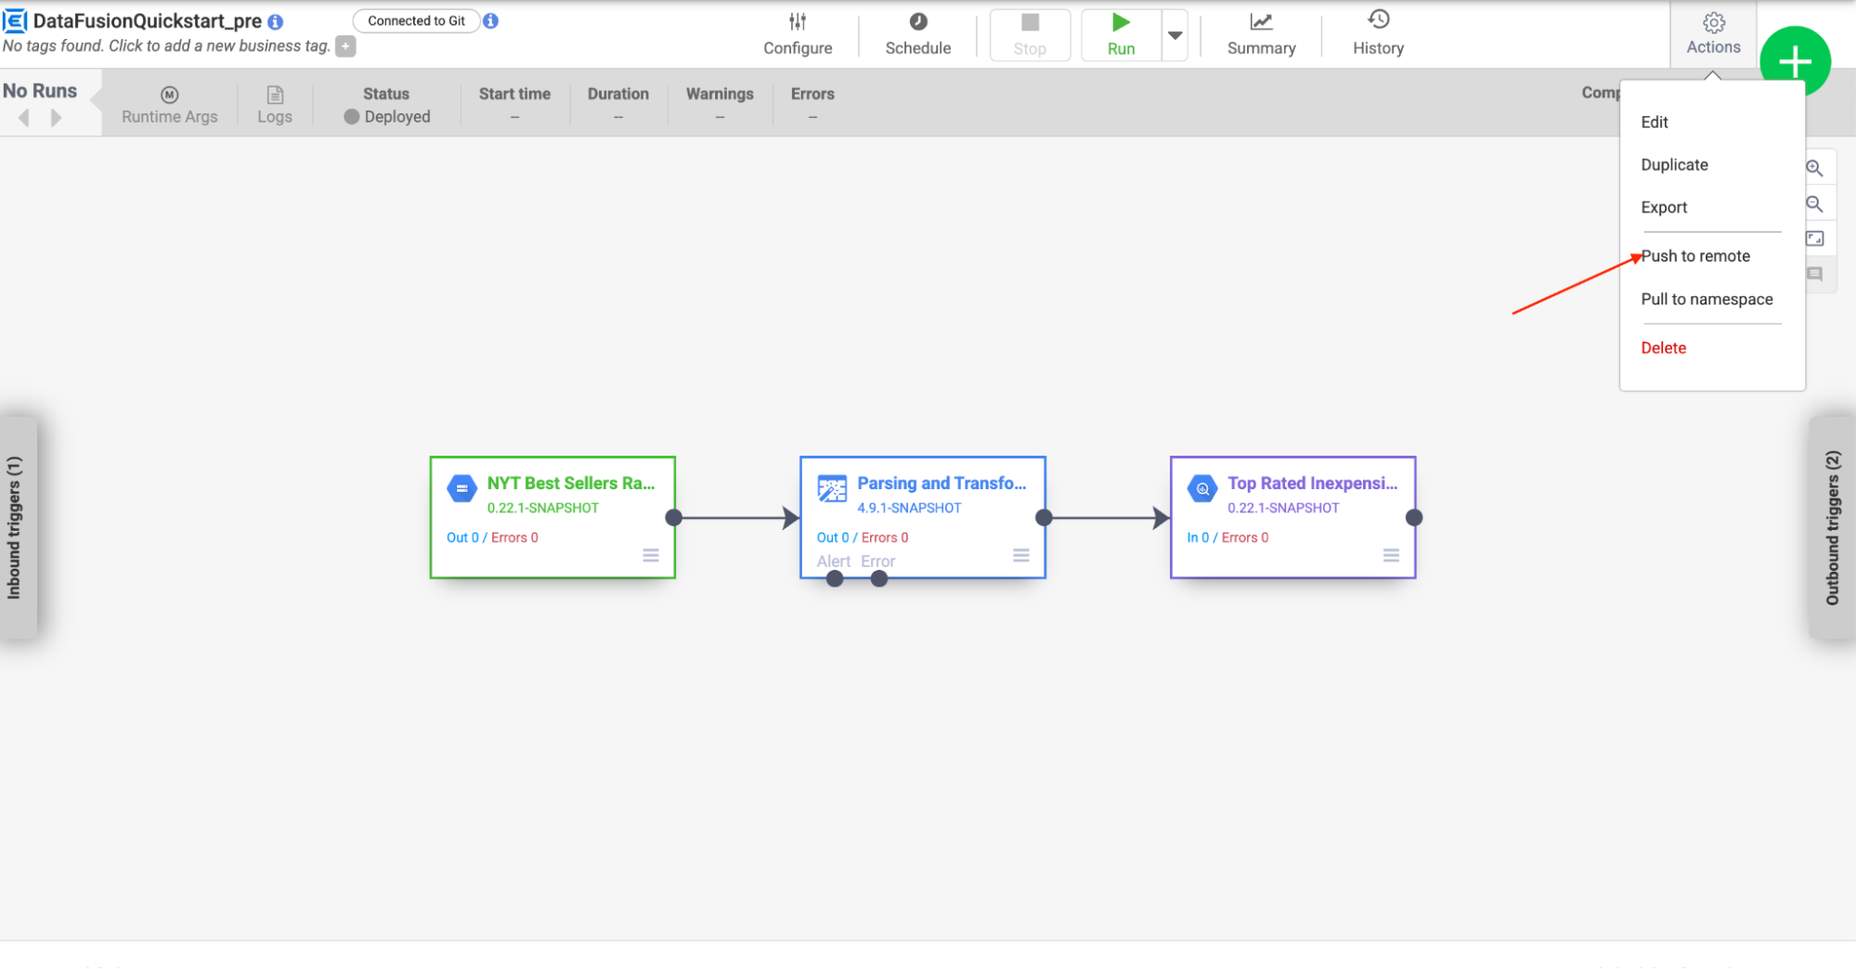Click the Connected to Git badge
The height and width of the screenshot is (969, 1856).
coord(416,21)
